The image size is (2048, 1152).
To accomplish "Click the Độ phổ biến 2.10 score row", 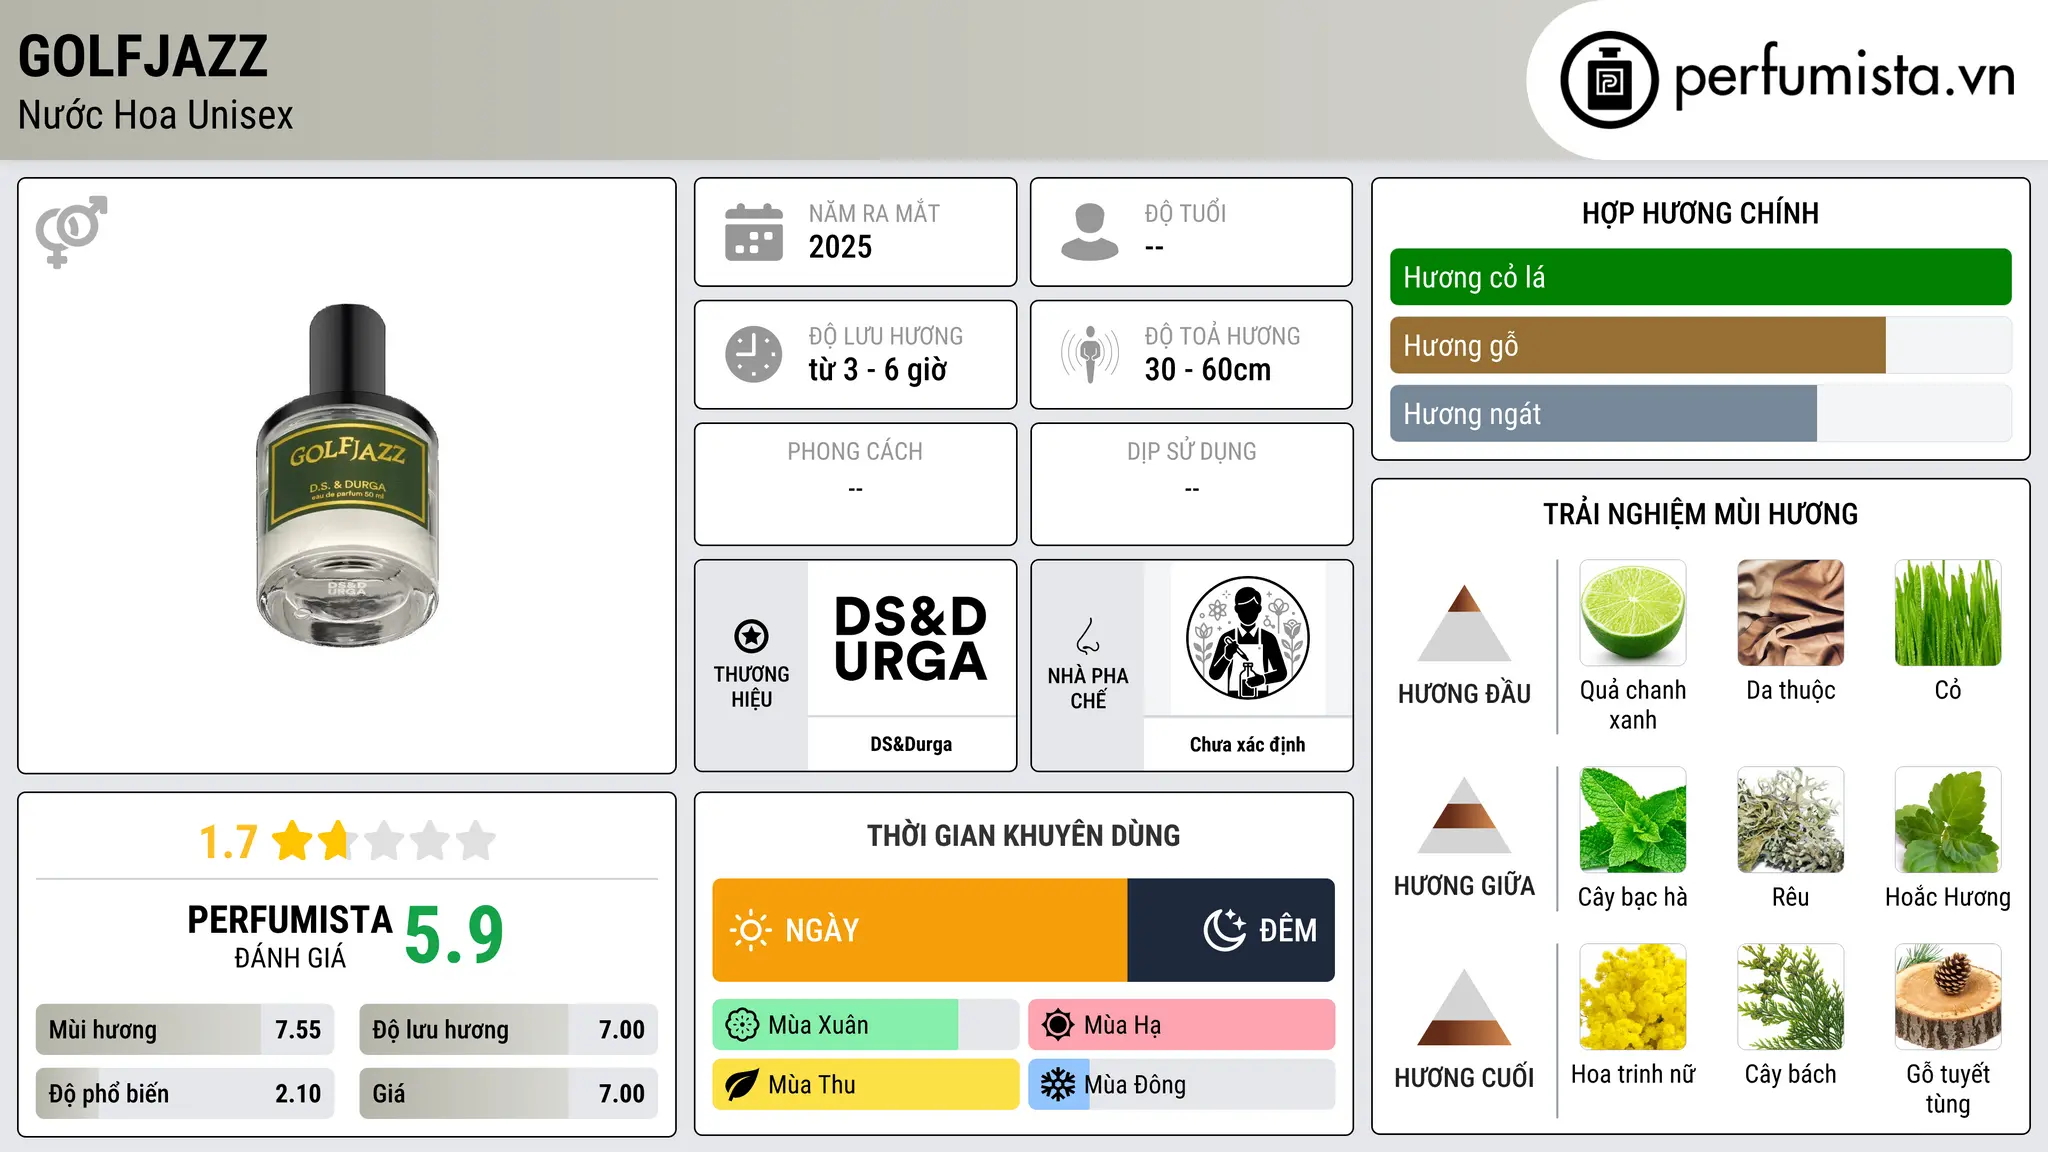I will [185, 1093].
